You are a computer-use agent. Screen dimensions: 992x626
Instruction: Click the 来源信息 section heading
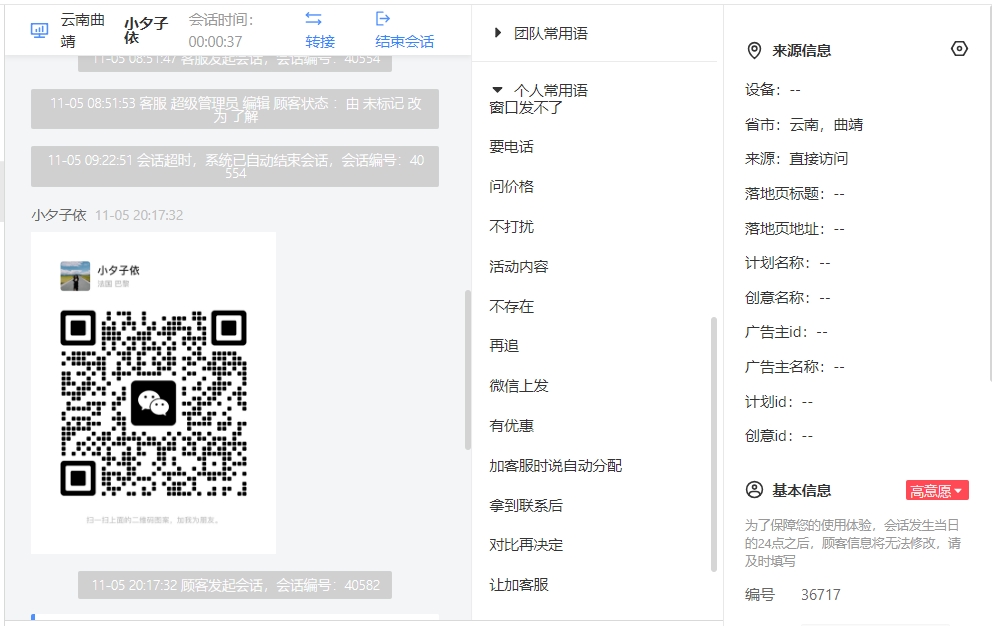(x=802, y=51)
